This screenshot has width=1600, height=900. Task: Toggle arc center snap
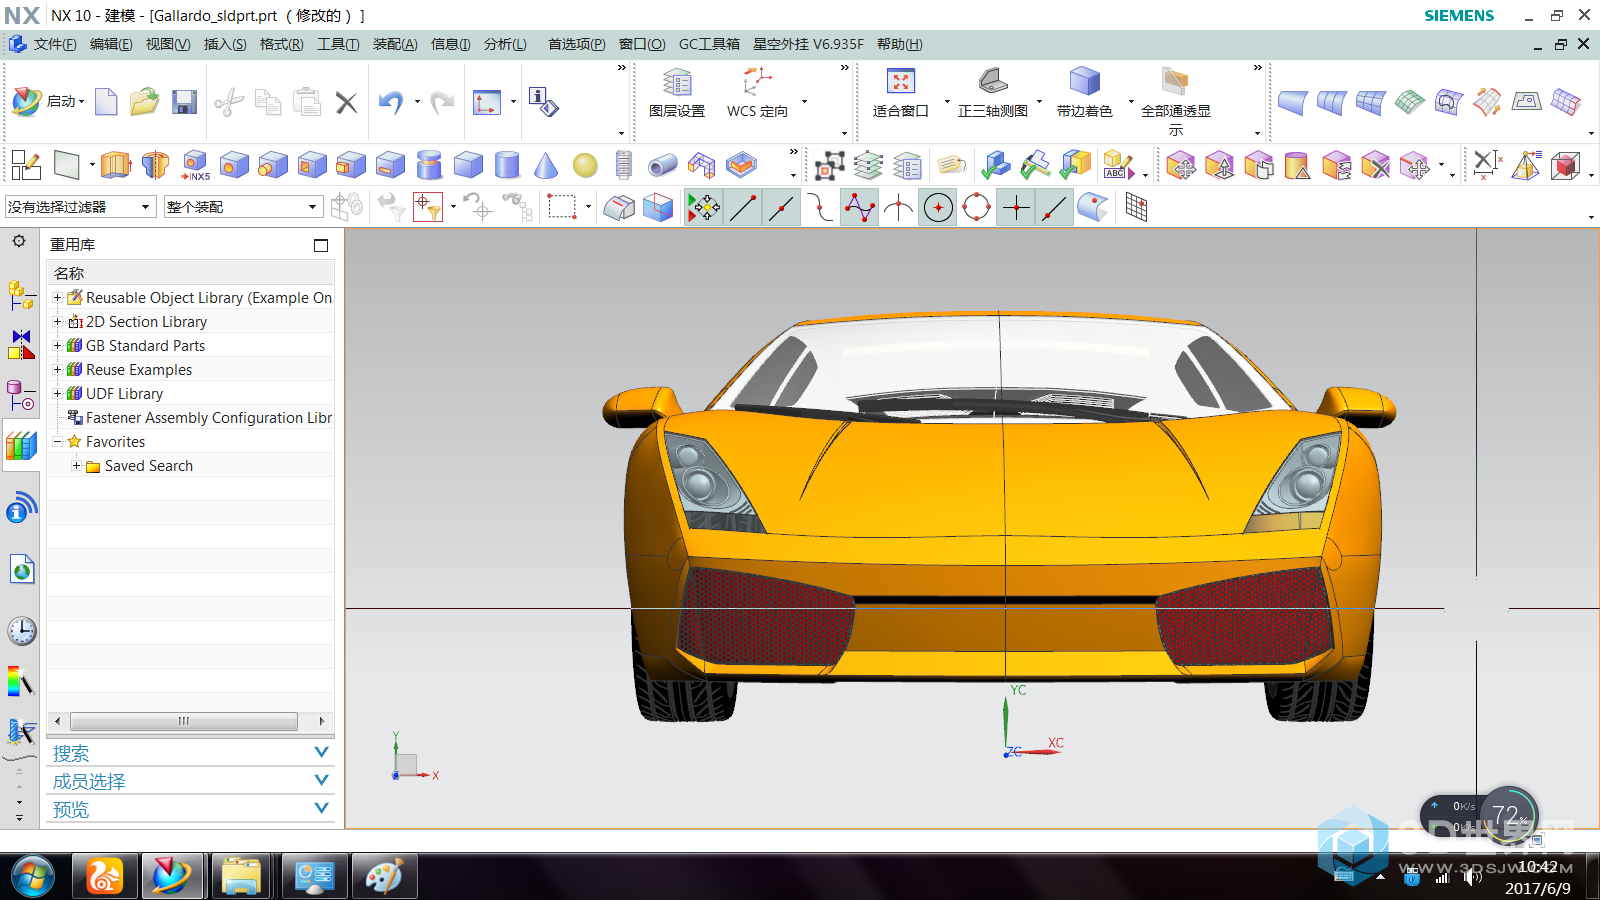point(937,207)
